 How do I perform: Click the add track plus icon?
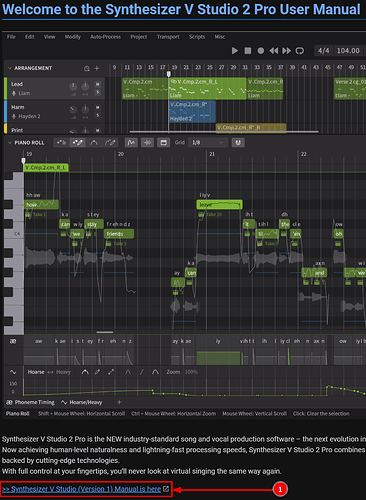97,68
